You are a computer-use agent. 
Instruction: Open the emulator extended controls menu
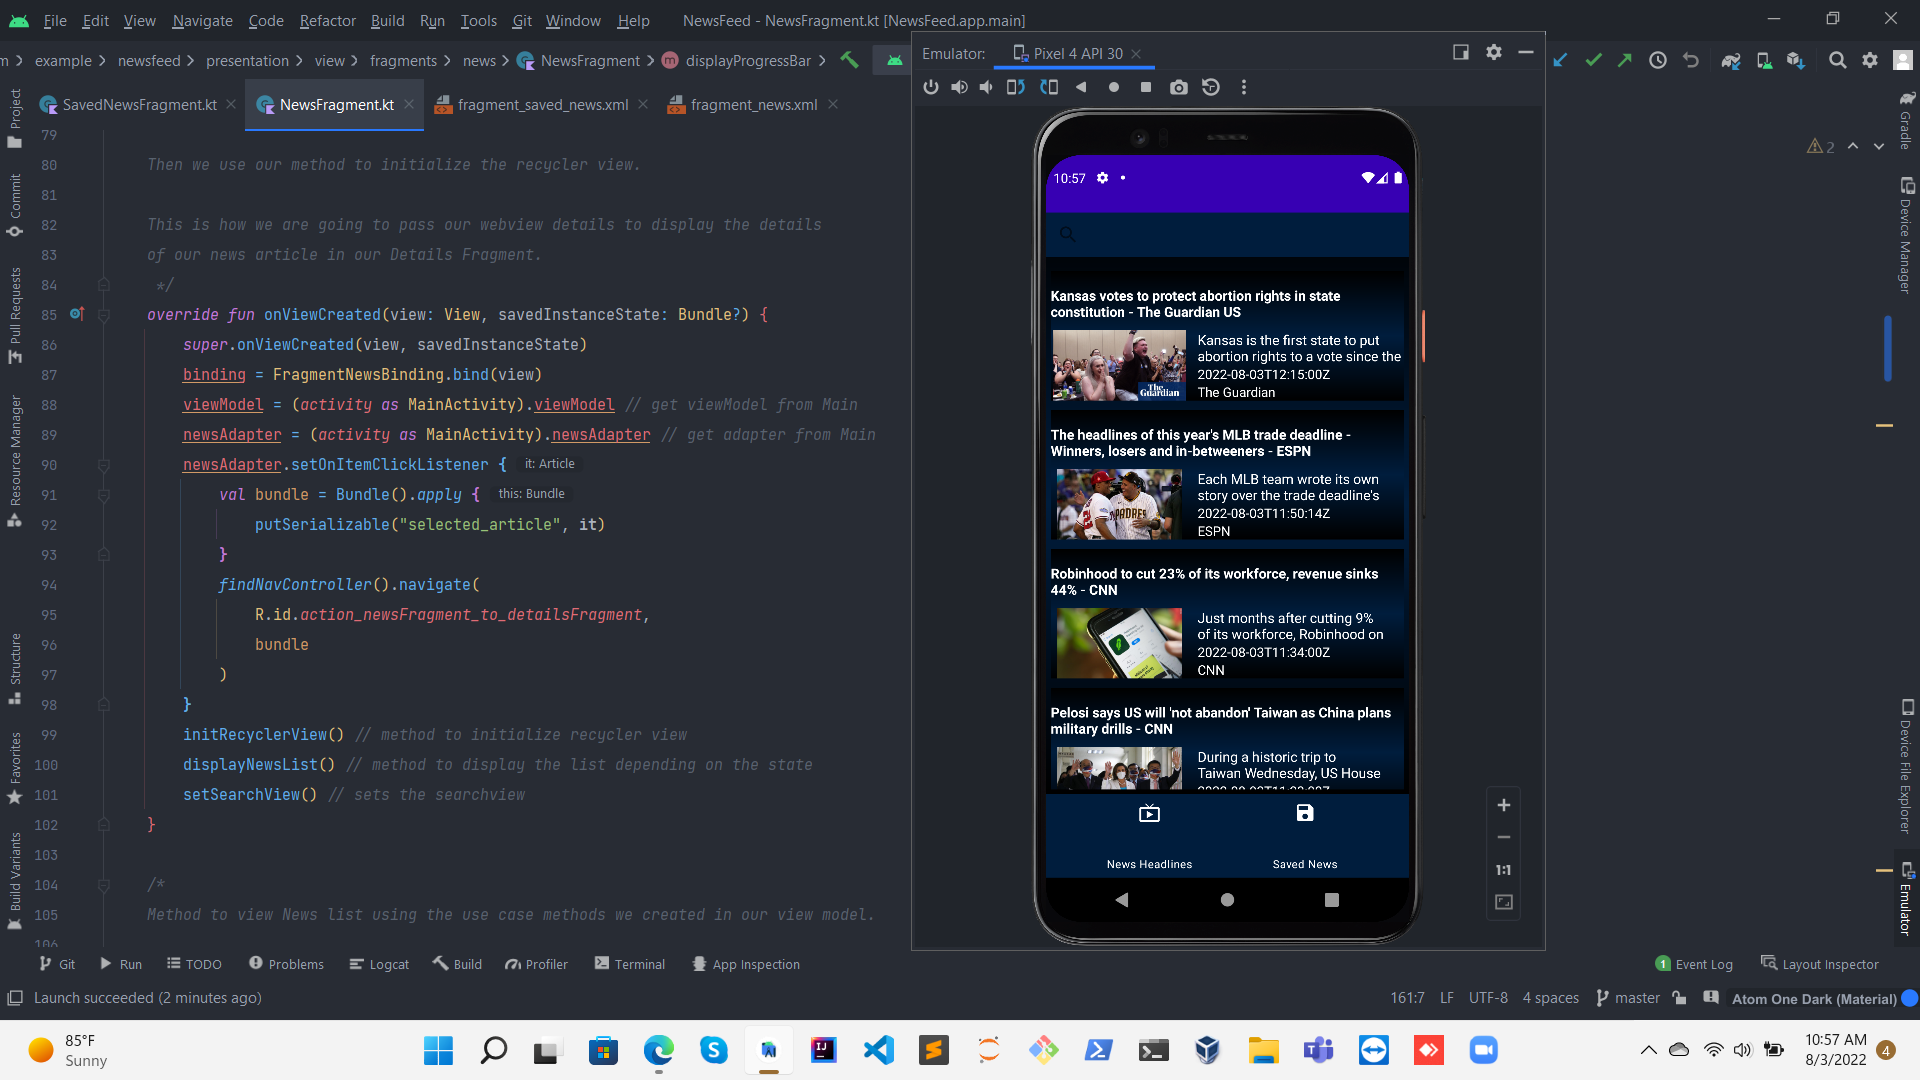click(1244, 87)
